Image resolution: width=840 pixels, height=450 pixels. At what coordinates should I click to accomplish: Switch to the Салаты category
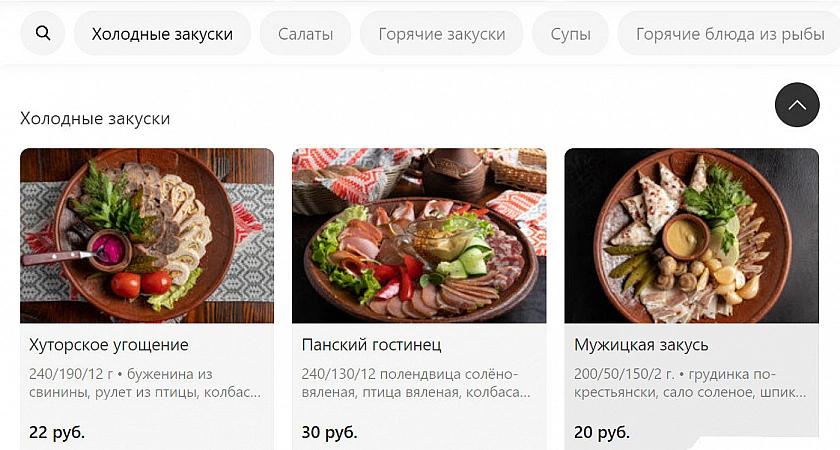(305, 34)
